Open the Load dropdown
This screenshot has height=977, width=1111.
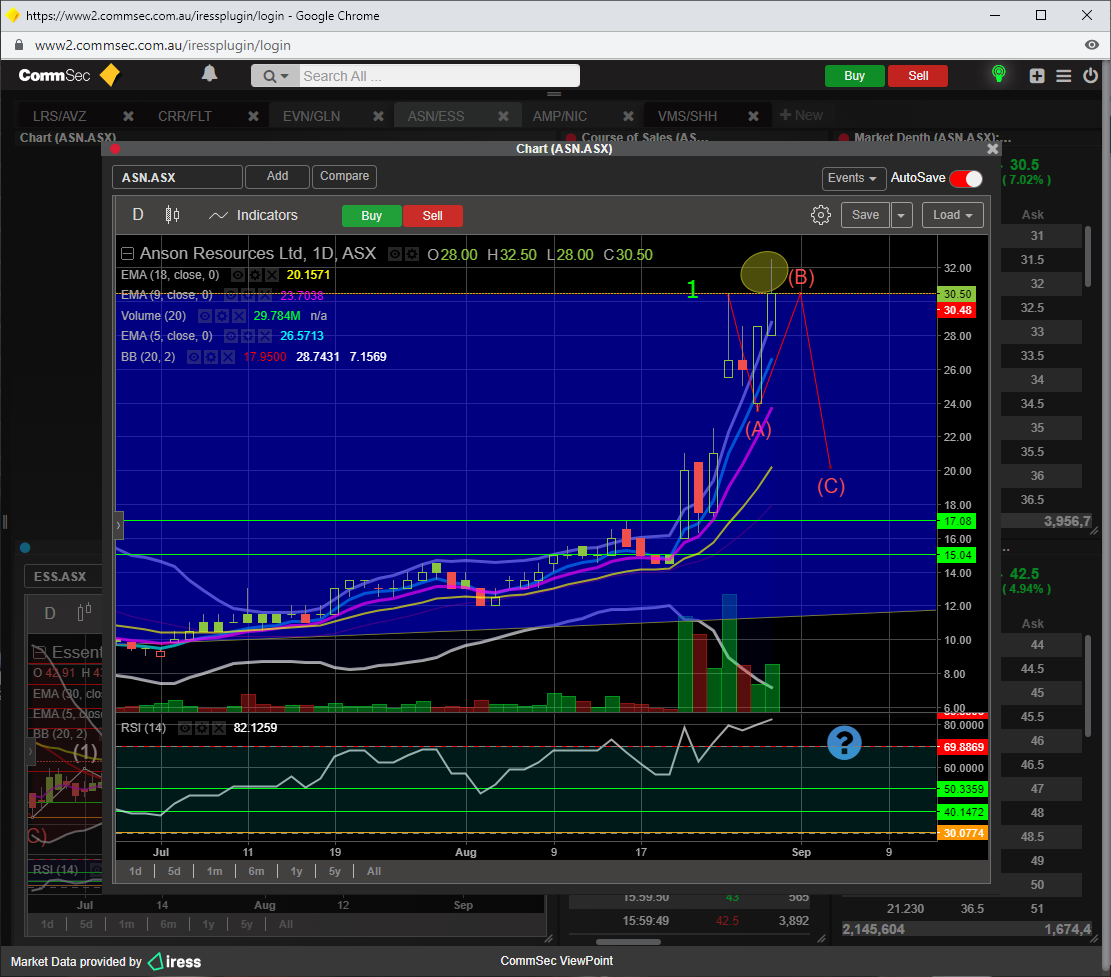click(953, 215)
